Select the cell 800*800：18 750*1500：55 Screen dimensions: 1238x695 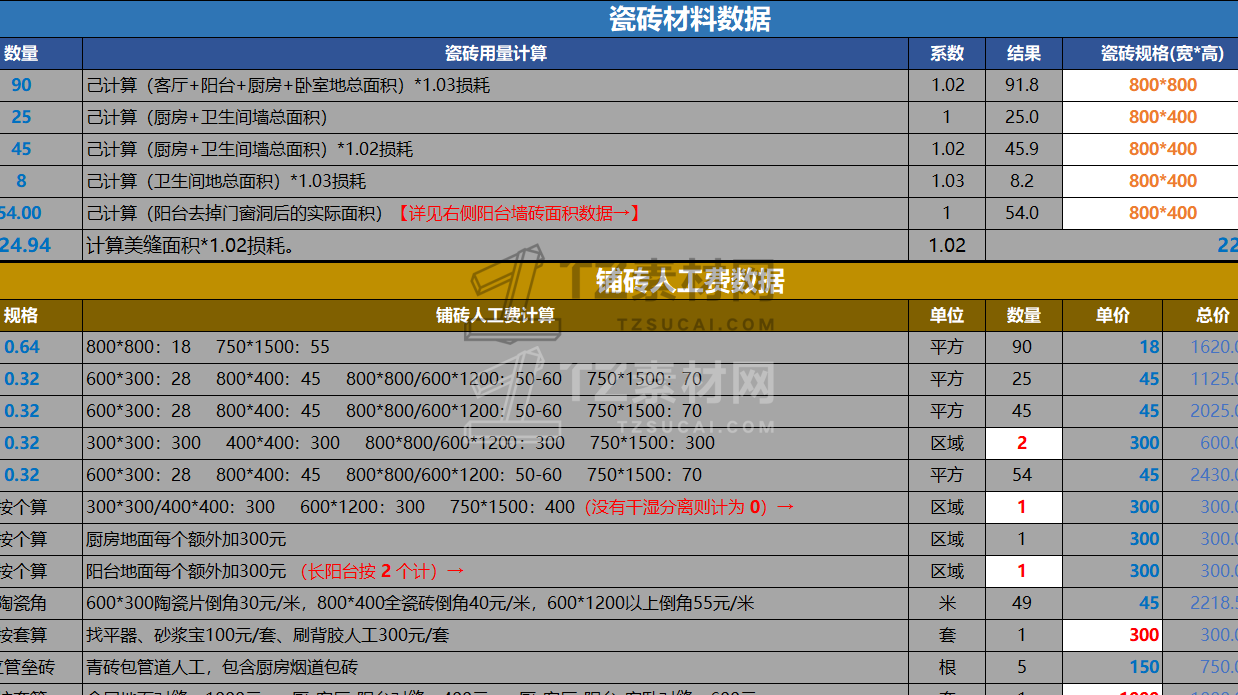pos(496,347)
